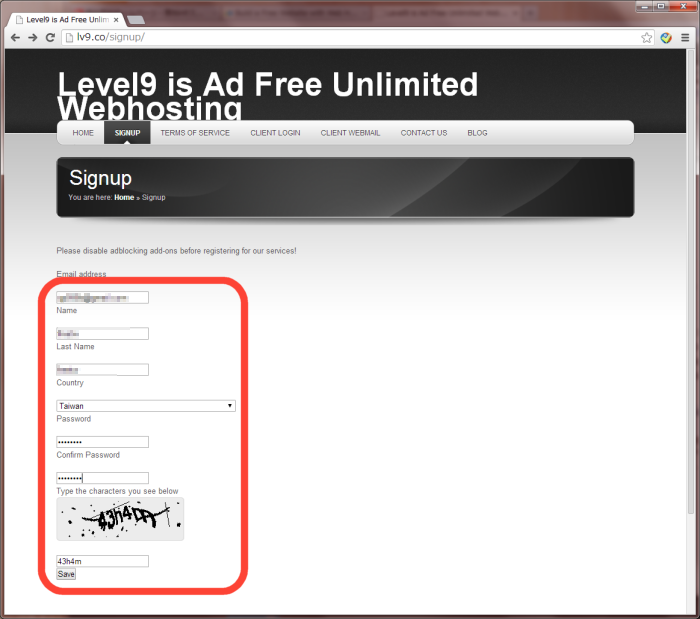Select the Level9 is Ad Free tab
The image size is (700, 619).
67,20
